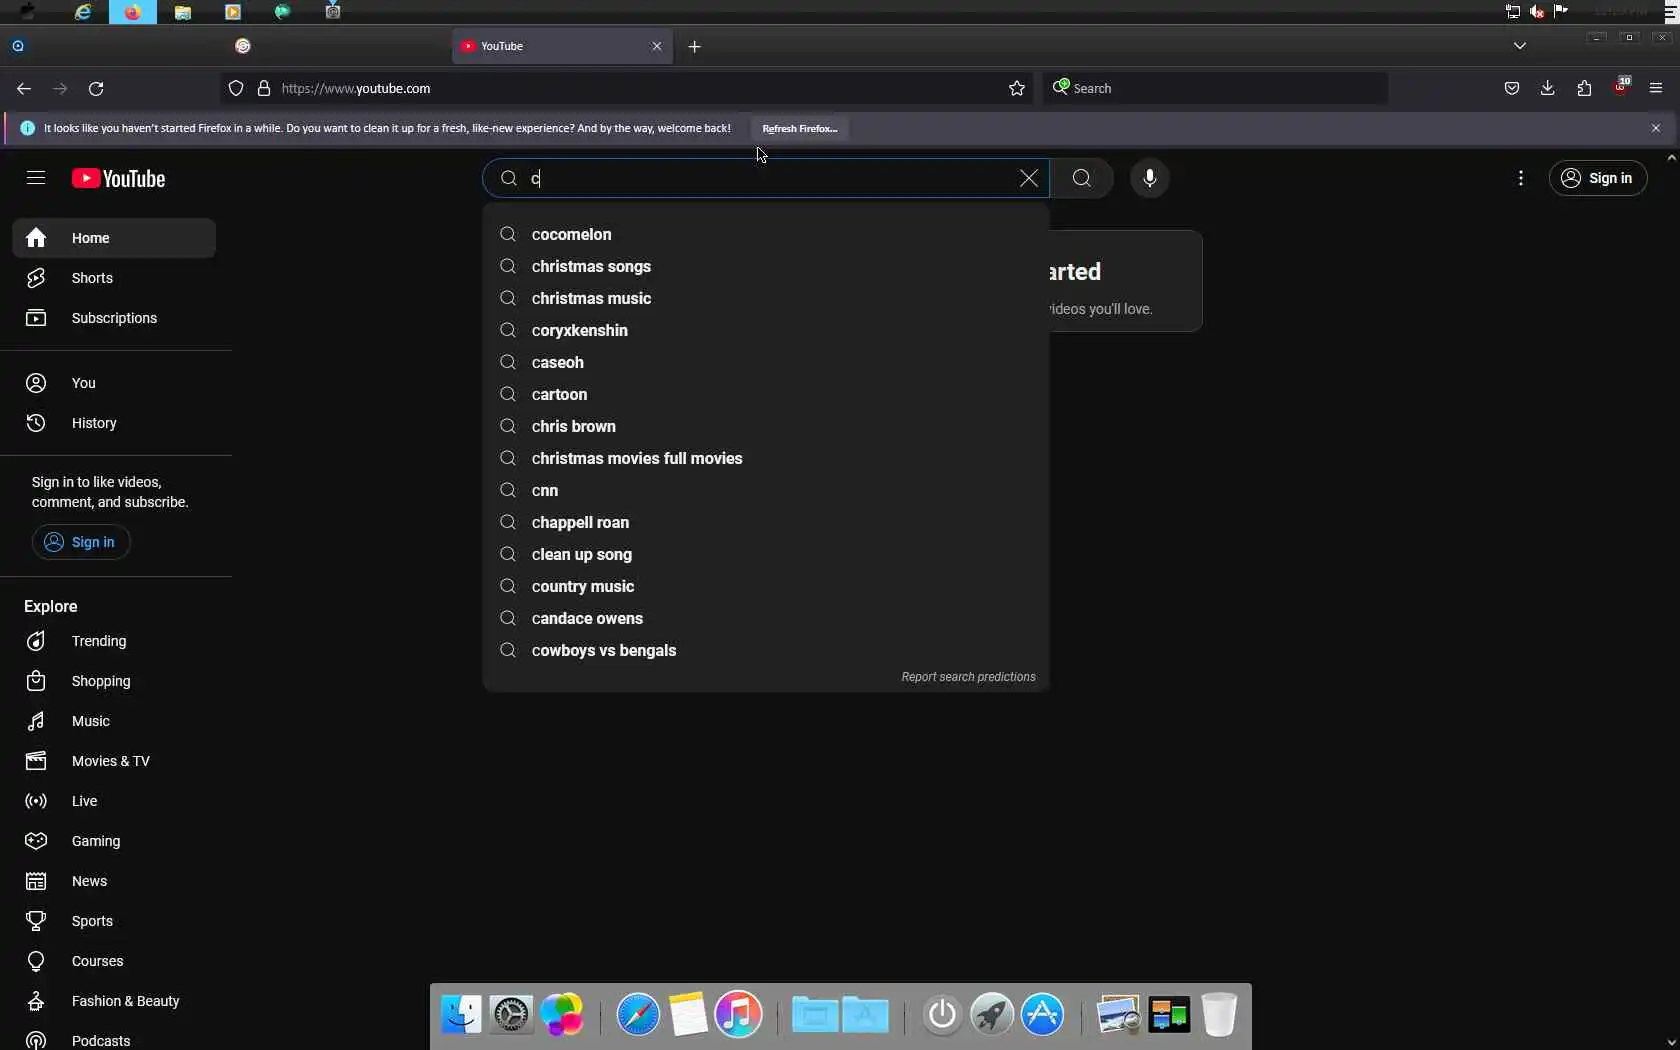This screenshot has height=1050, width=1680.
Task: Open Courses in the Explore list
Action: [x=114, y=961]
